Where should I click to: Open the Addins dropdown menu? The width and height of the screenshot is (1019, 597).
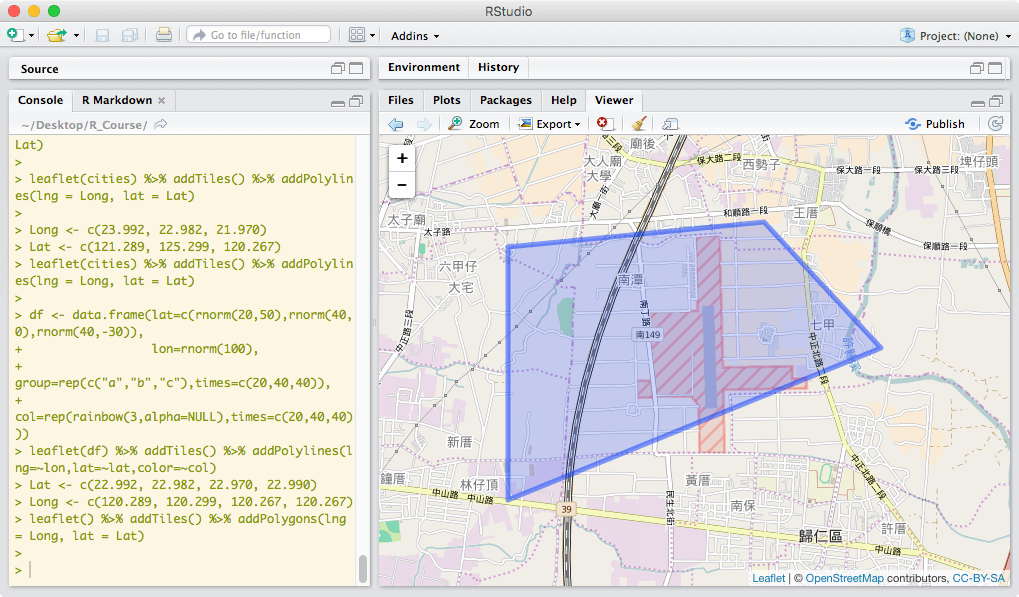pyautogui.click(x=415, y=36)
